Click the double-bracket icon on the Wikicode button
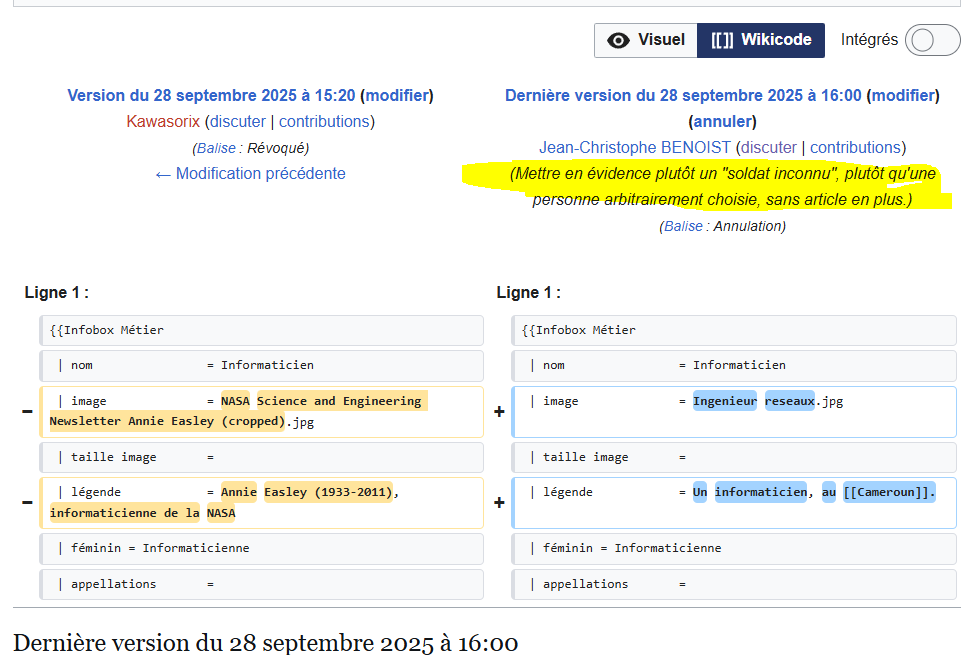 [722, 40]
